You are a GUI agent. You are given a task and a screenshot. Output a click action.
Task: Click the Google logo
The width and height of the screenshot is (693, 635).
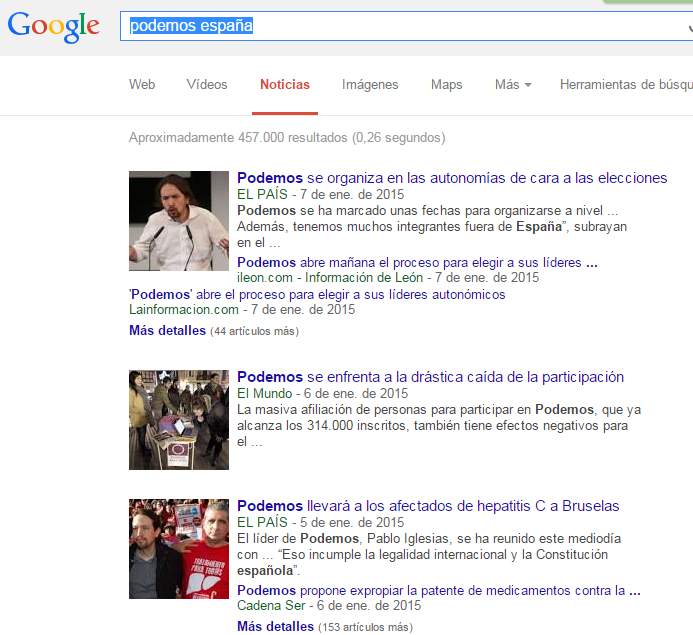[53, 27]
